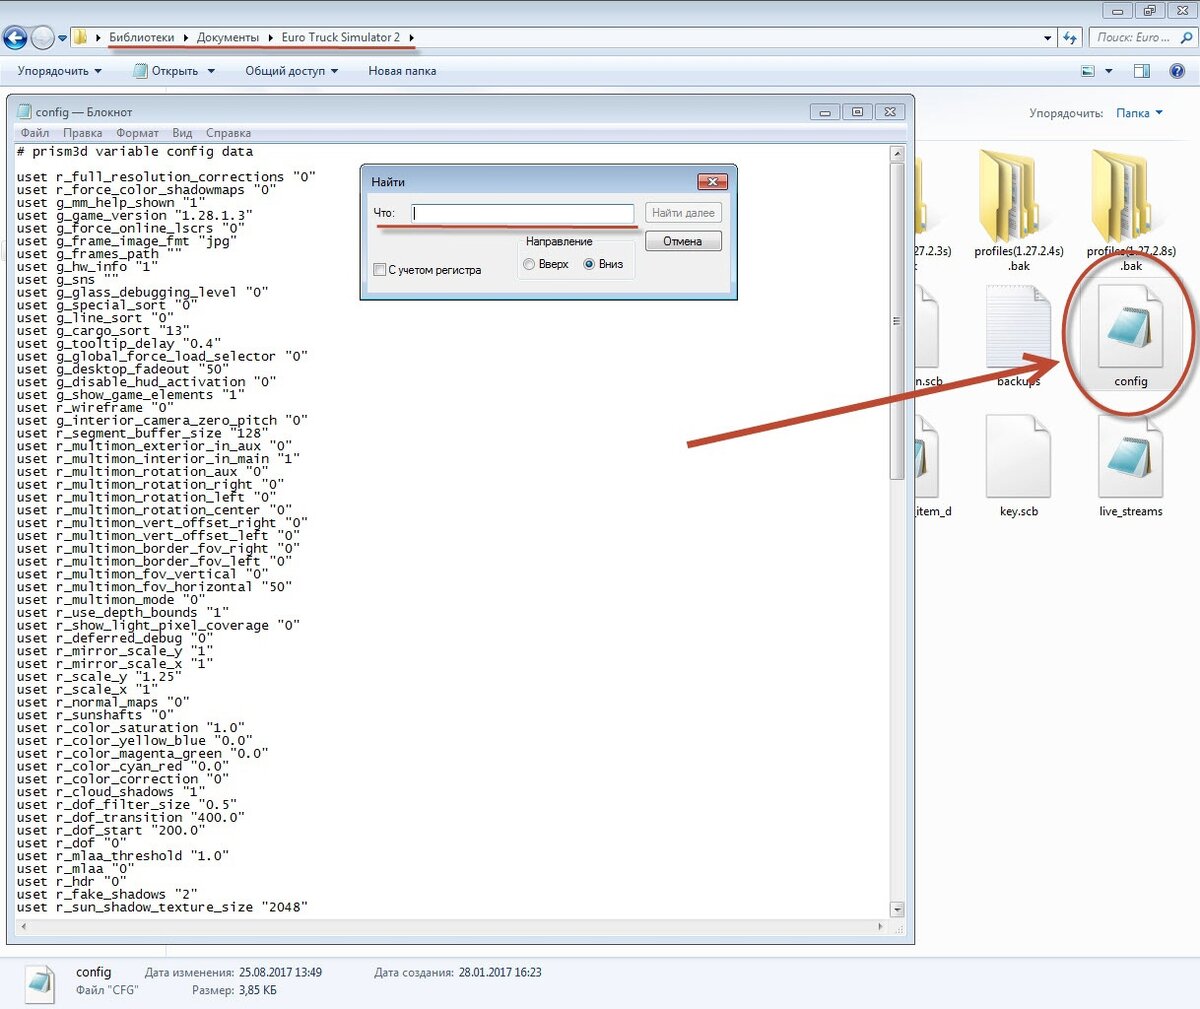The height and width of the screenshot is (1009, 1200).
Task: Select the 'live_streams' file icon
Action: pos(1130,466)
